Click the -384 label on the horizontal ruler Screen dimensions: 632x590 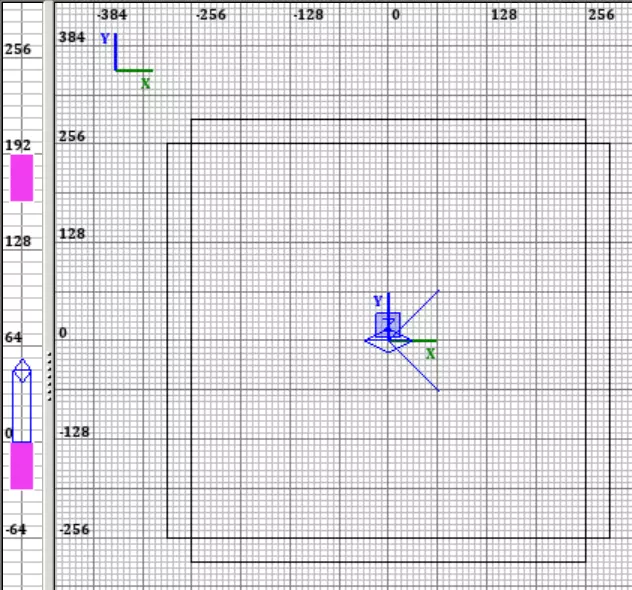[112, 15]
